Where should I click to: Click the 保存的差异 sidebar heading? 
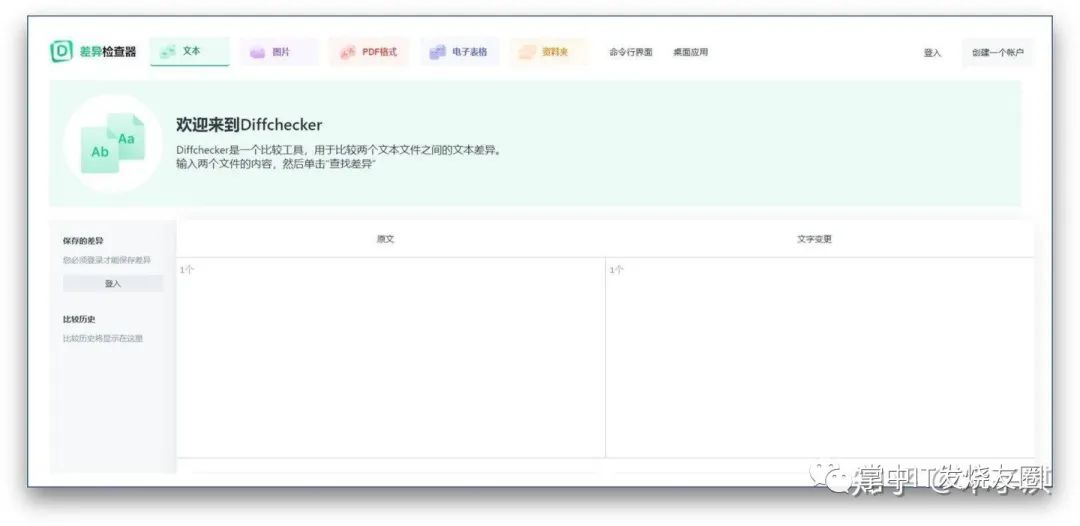pyautogui.click(x=83, y=241)
